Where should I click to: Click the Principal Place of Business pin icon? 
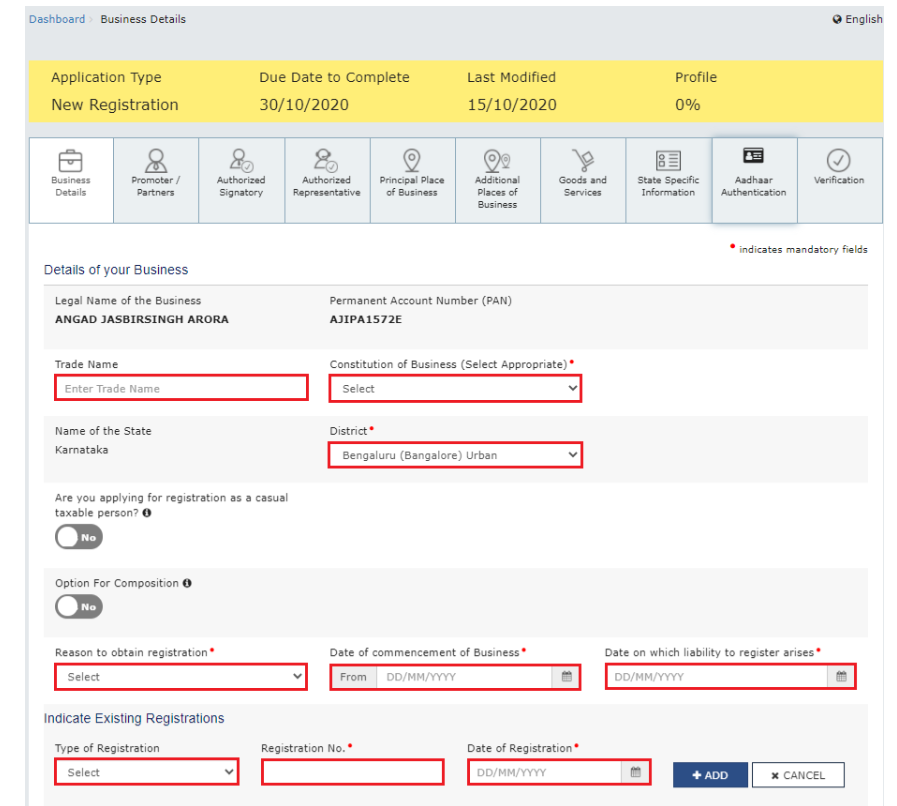pyautogui.click(x=412, y=160)
